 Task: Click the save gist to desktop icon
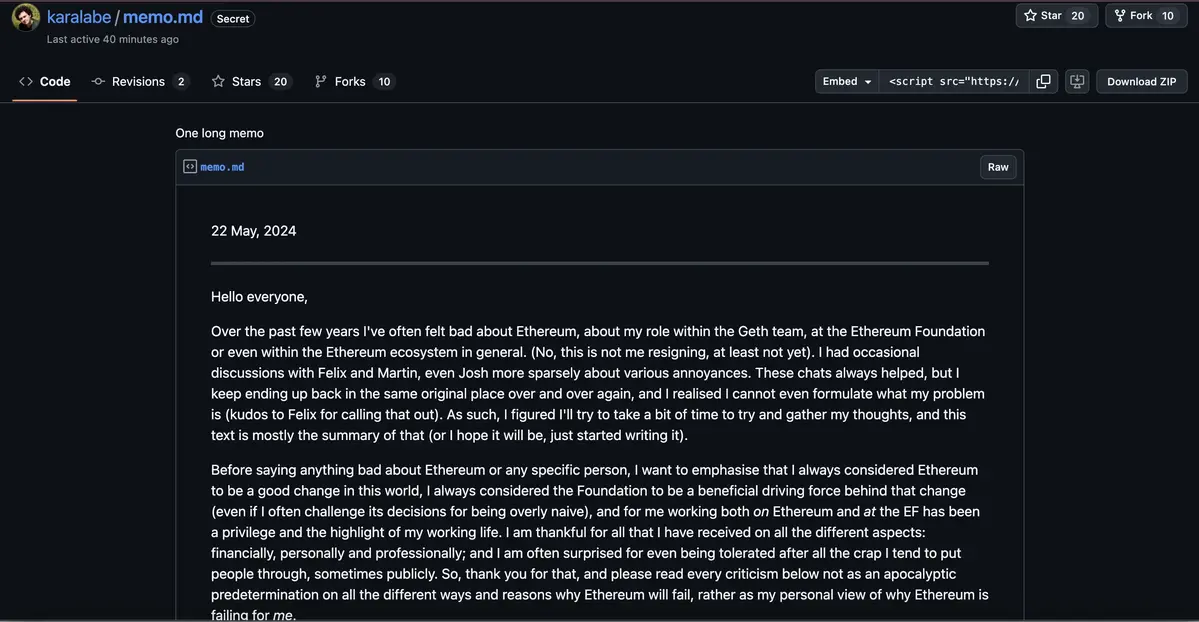1077,82
